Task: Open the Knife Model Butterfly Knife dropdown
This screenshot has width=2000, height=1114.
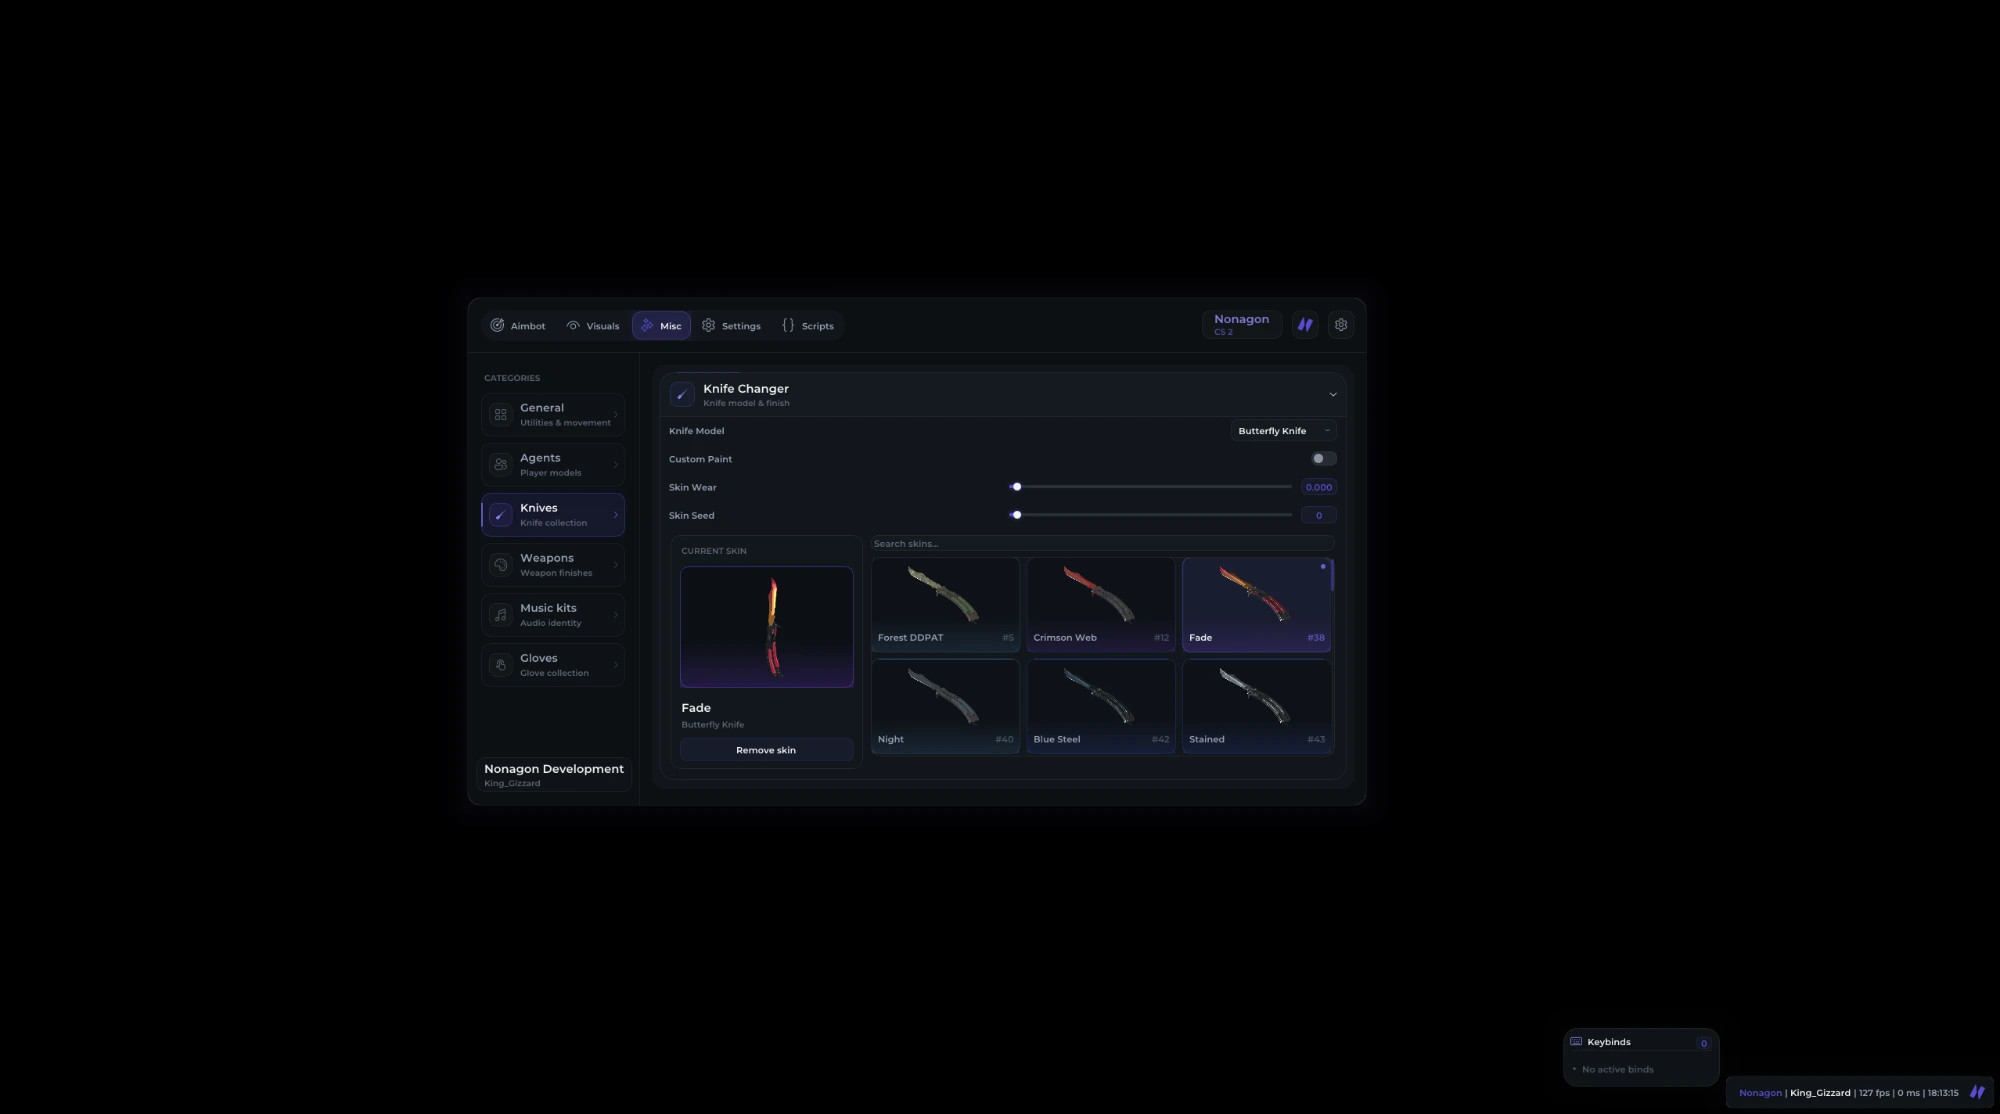Action: pyautogui.click(x=1284, y=430)
